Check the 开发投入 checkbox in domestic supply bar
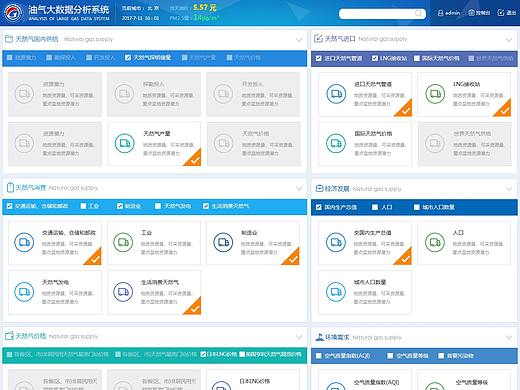The image size is (520, 390). pyautogui.click(x=89, y=58)
